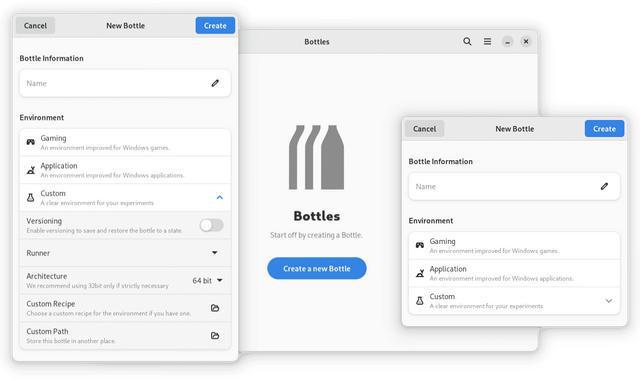The image size is (640, 381).
Task: Click flask Custom icon in left dialog
Action: coord(31,198)
